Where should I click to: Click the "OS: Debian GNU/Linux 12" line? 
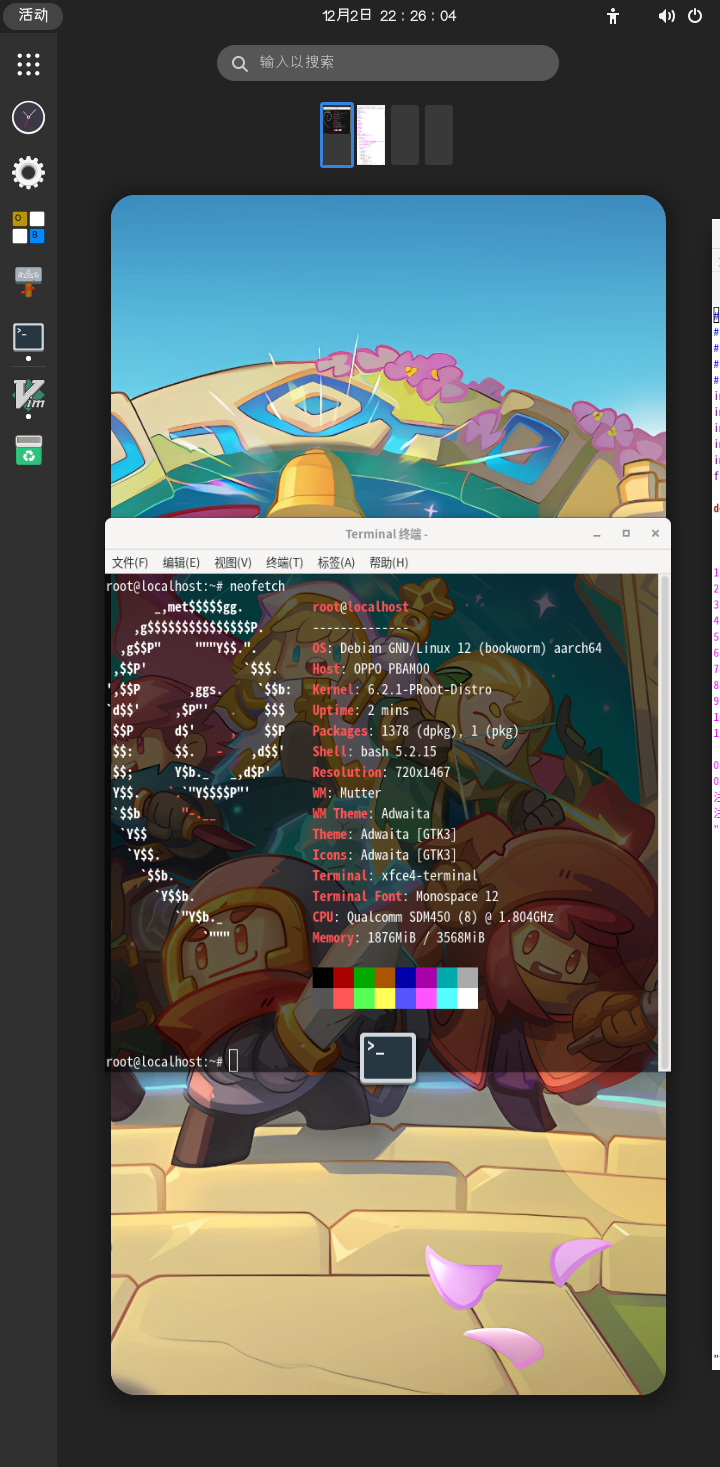pos(457,648)
